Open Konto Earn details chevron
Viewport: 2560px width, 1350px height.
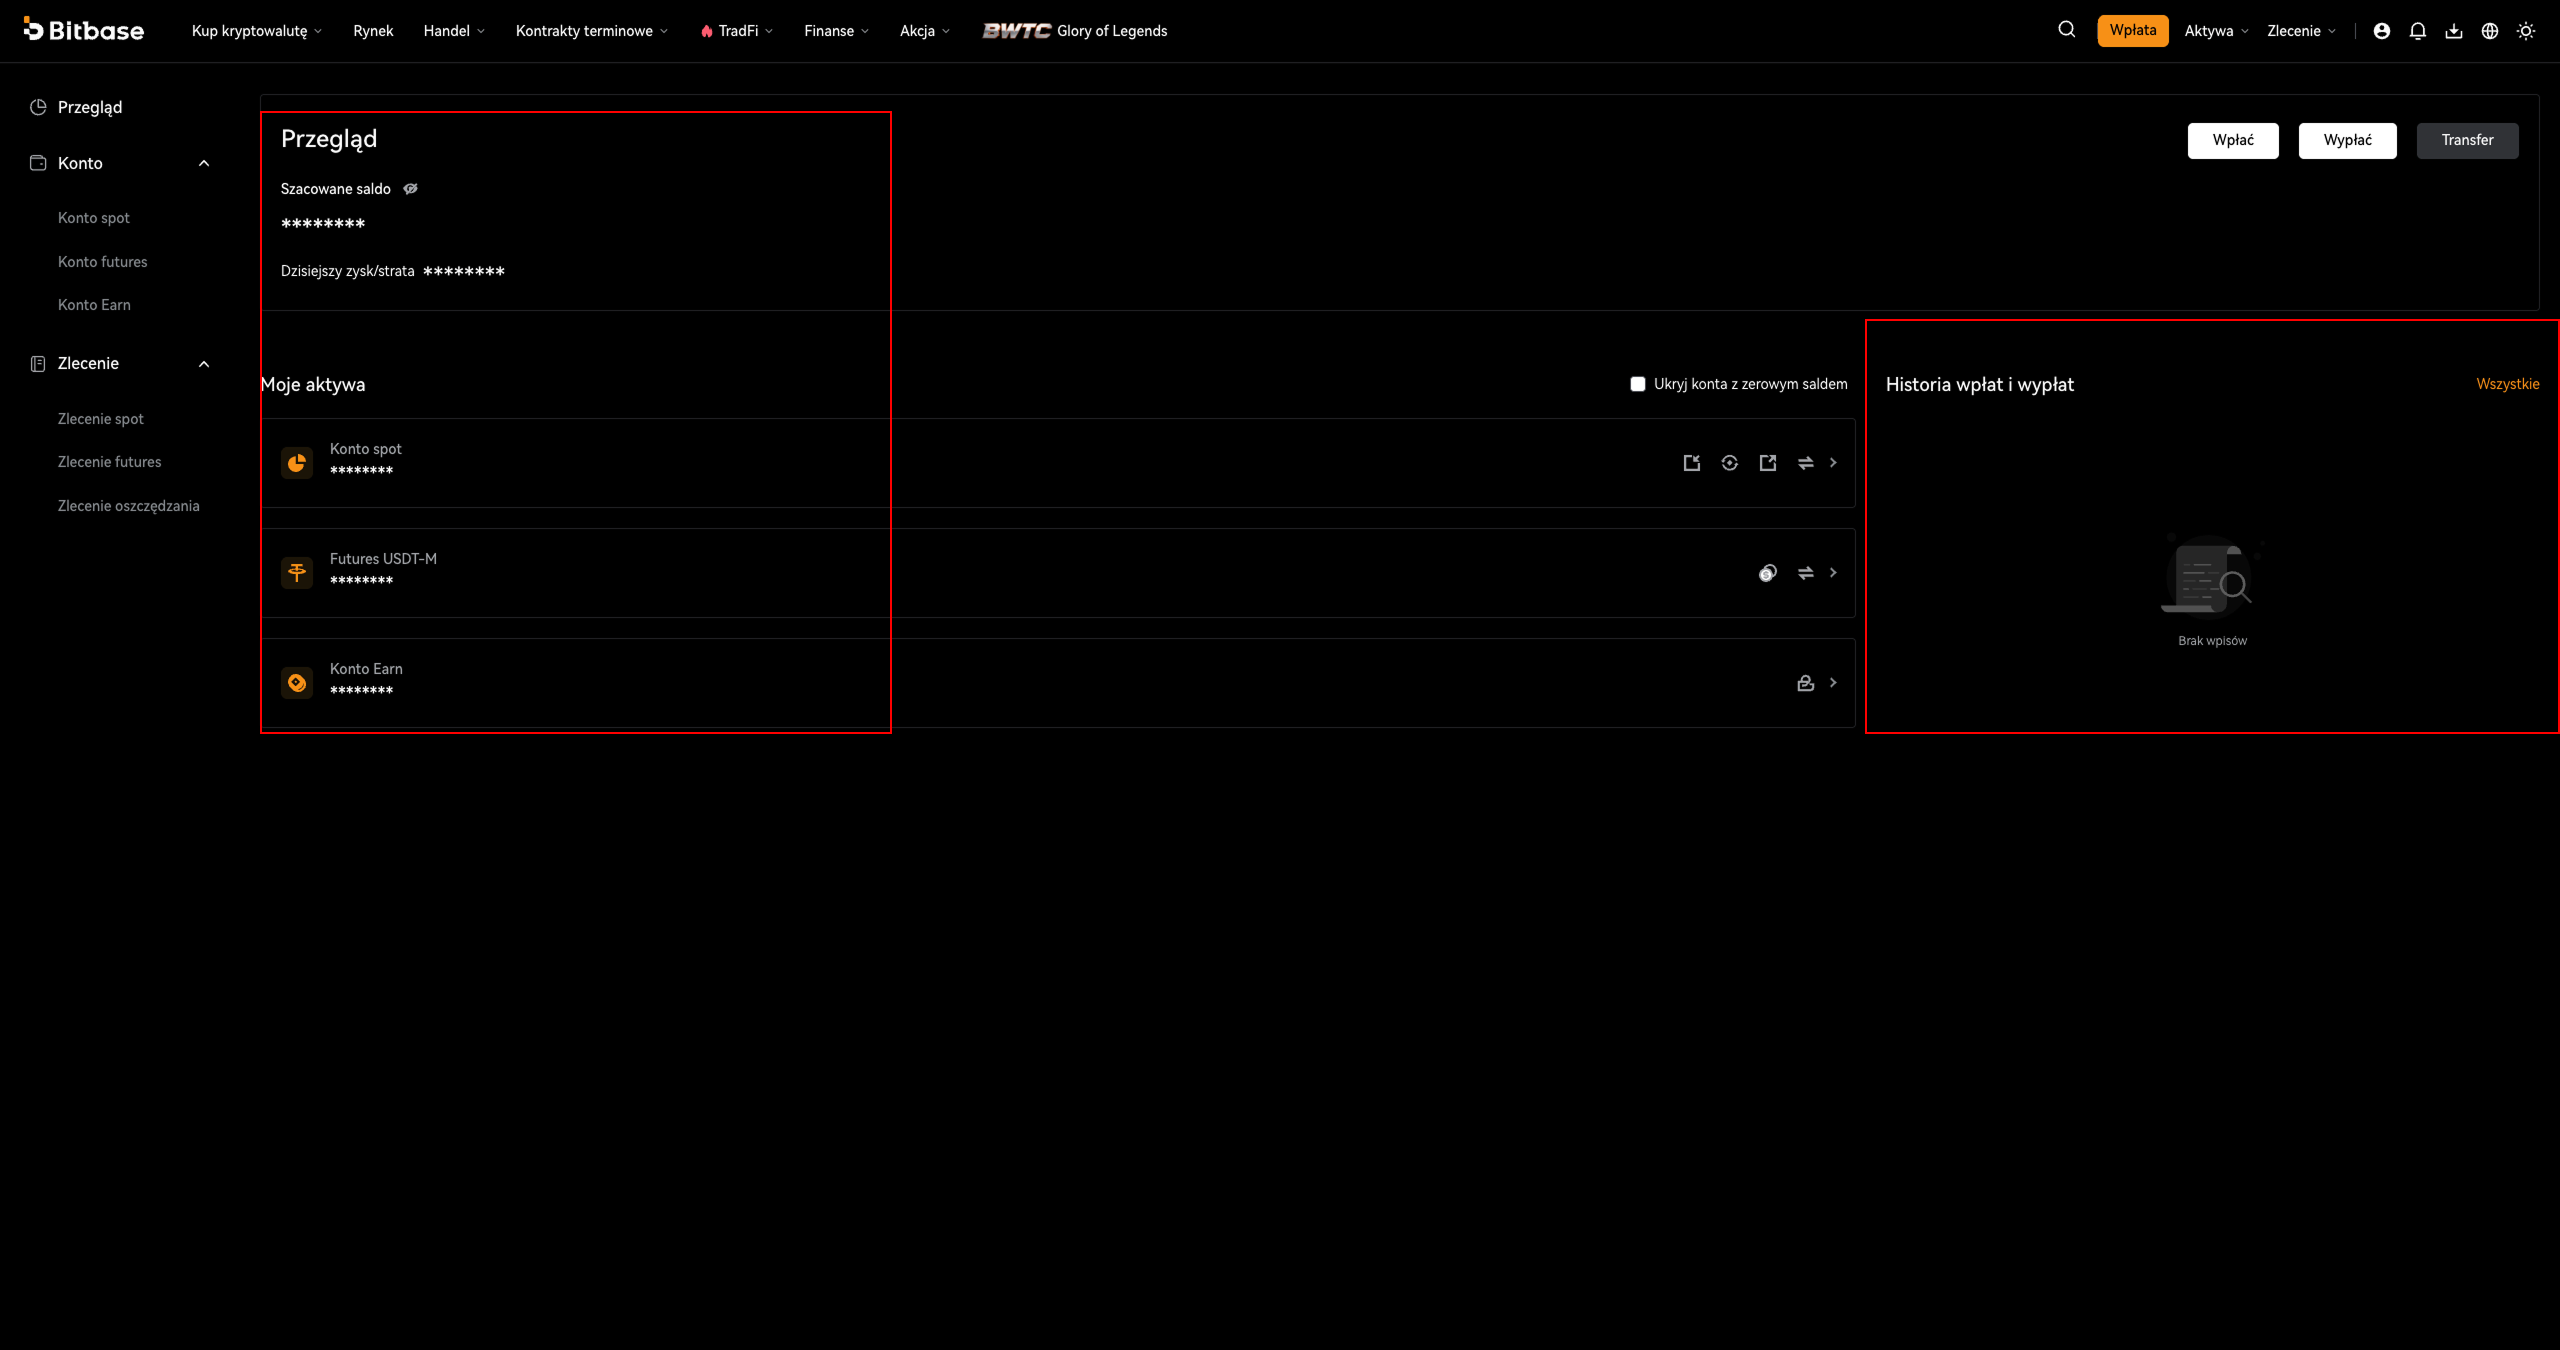(1833, 683)
